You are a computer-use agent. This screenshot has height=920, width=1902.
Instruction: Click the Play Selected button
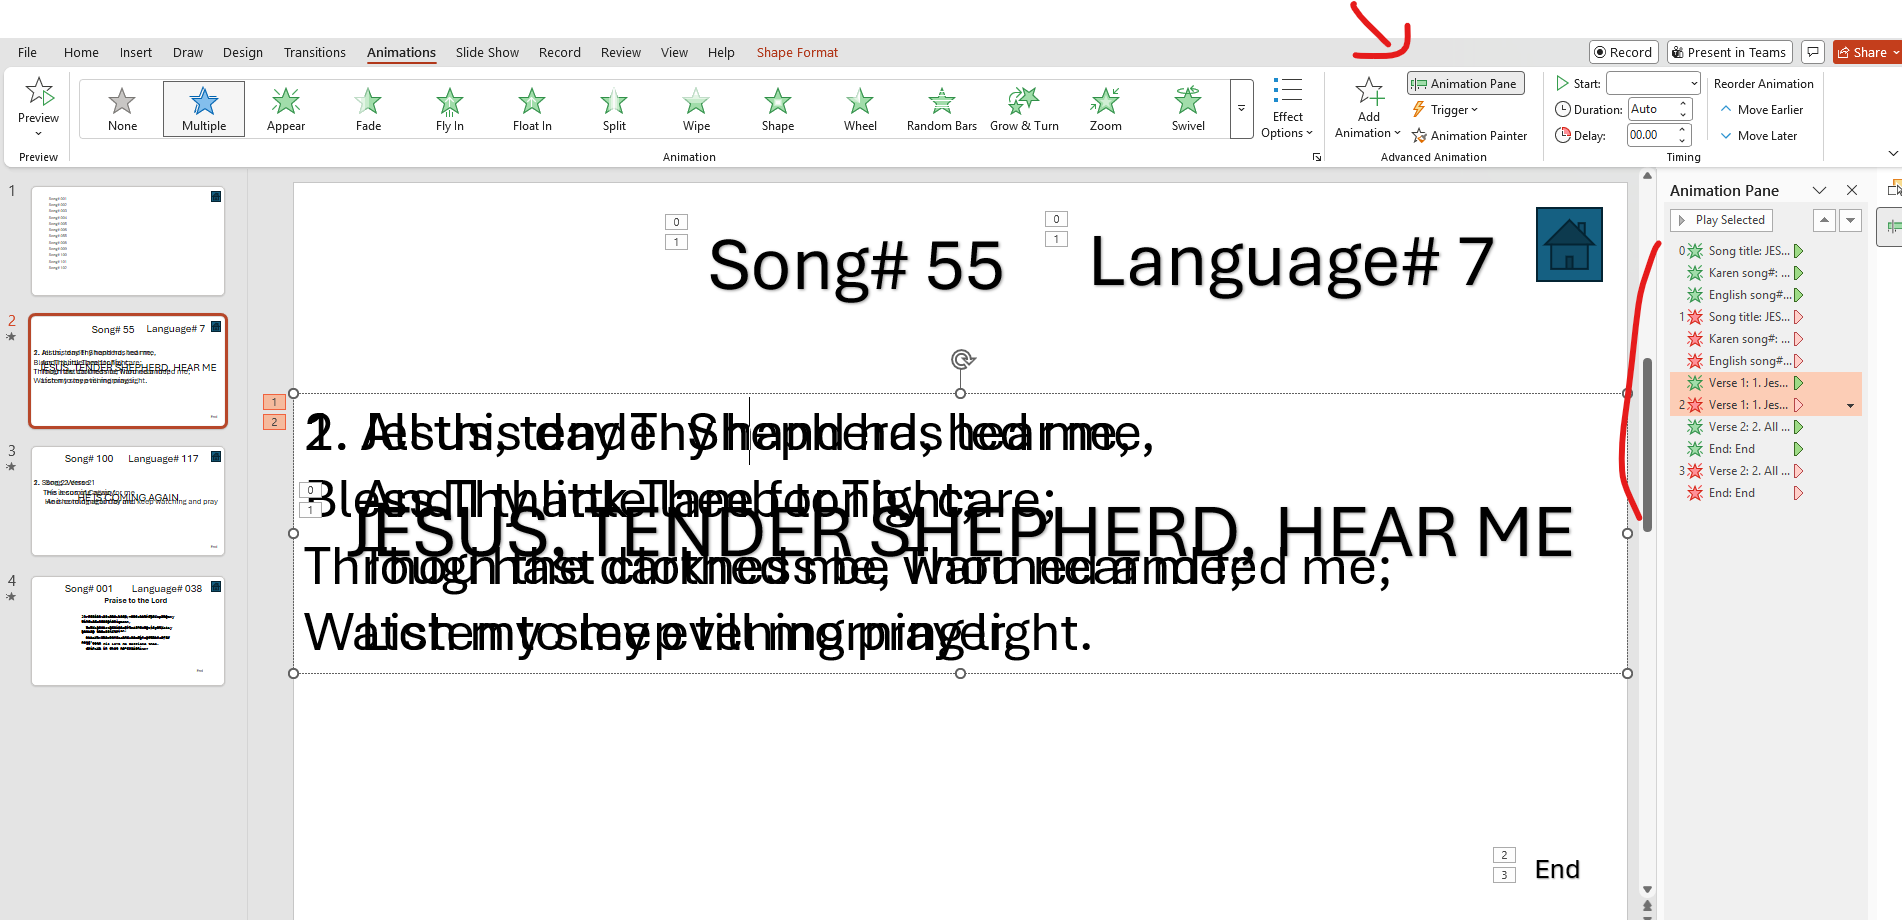1721,220
